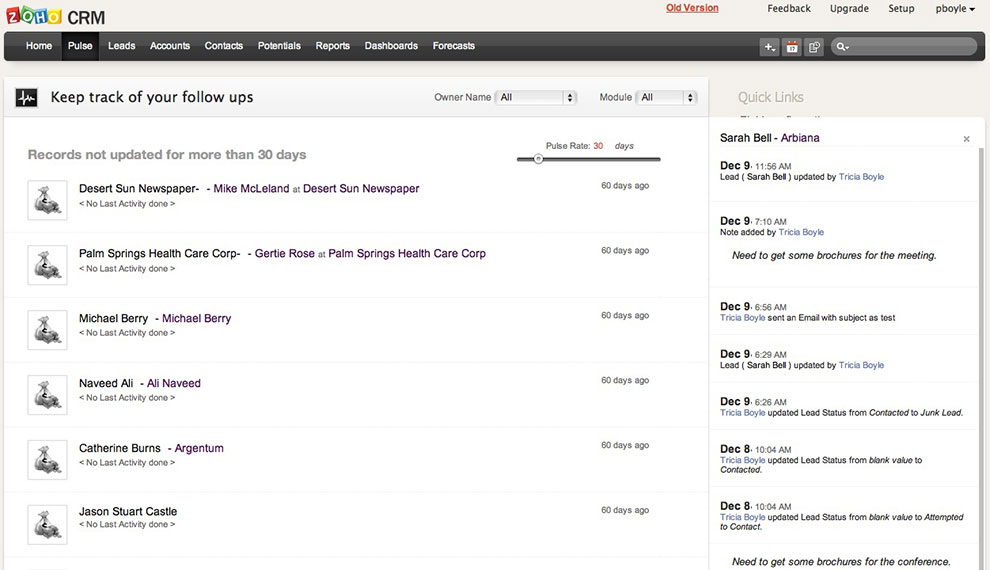Click the Catherine Burns record icon
Image resolution: width=990 pixels, height=570 pixels.
(x=47, y=460)
